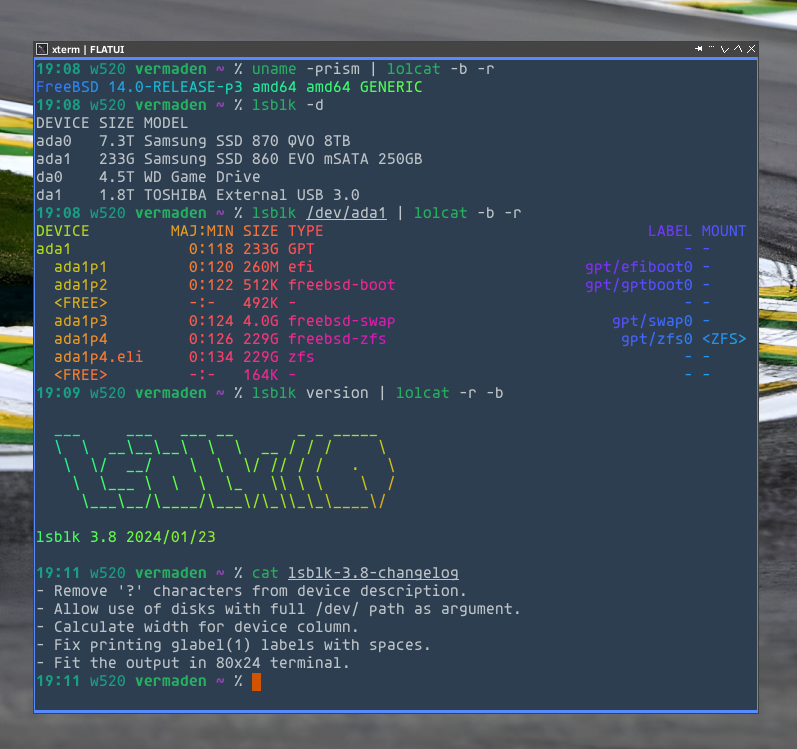Click '14.0-RELEASE-p3' version text
The height and width of the screenshot is (749, 797).
[175, 87]
